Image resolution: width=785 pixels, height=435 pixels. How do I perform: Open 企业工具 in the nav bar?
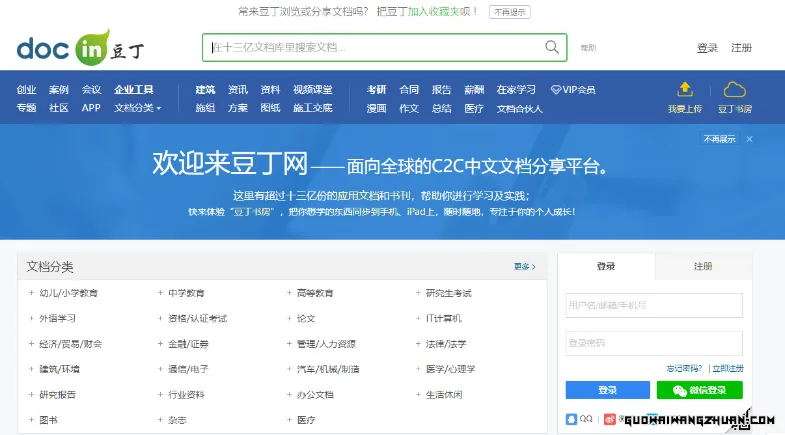point(134,90)
